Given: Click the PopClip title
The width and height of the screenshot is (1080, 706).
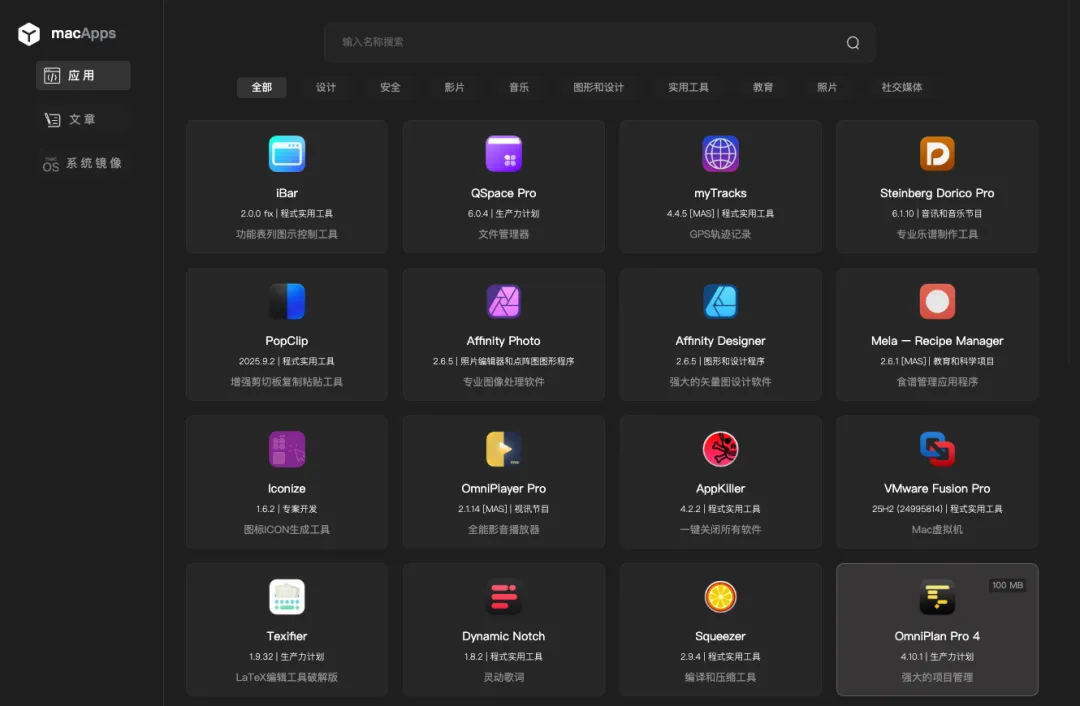Looking at the screenshot, I should (287, 341).
